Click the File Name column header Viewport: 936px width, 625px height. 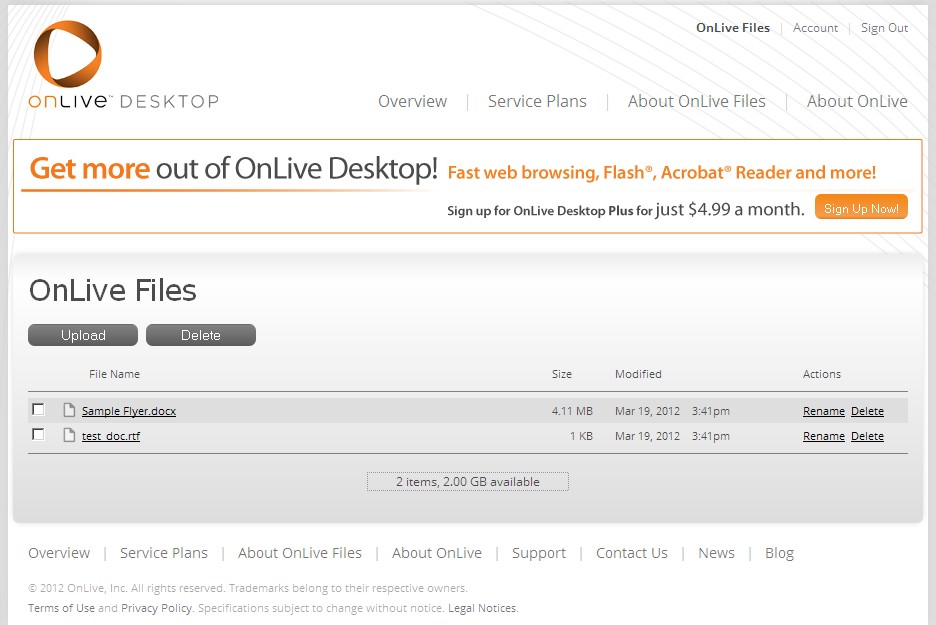pyautogui.click(x=115, y=374)
